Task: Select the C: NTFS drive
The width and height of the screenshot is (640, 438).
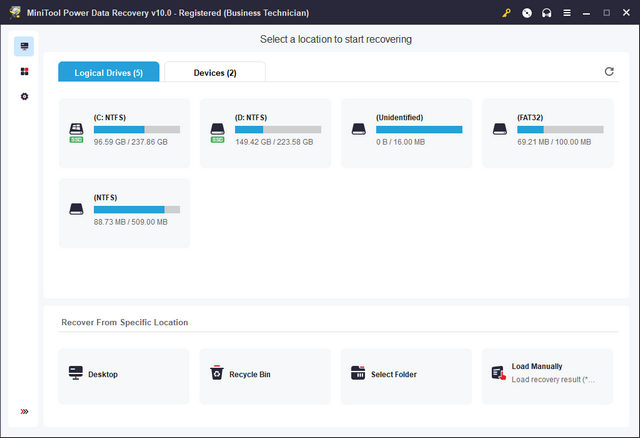Action: (x=124, y=130)
